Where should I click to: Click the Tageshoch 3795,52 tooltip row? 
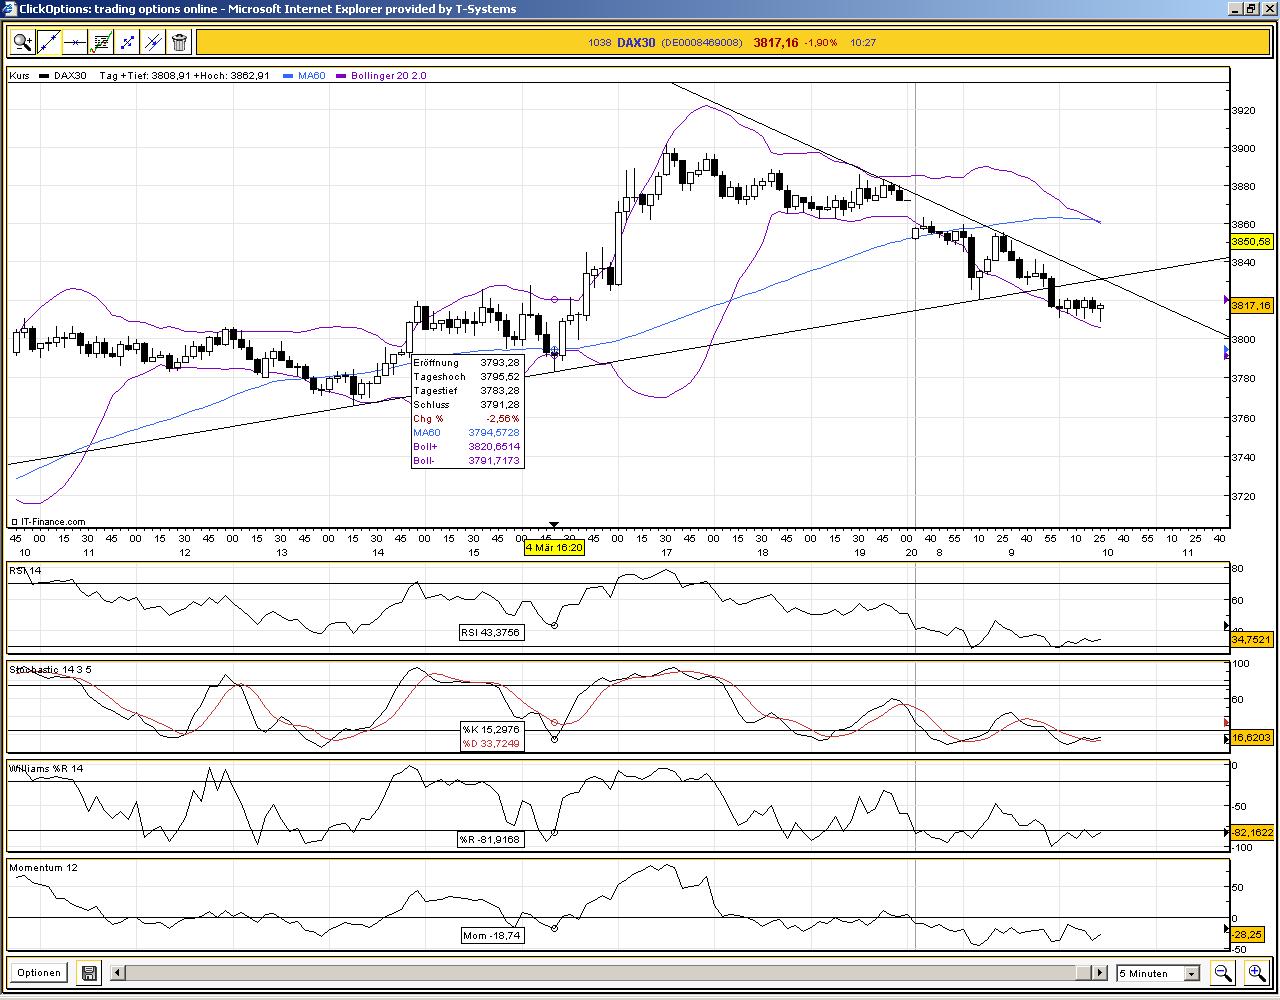(467, 377)
